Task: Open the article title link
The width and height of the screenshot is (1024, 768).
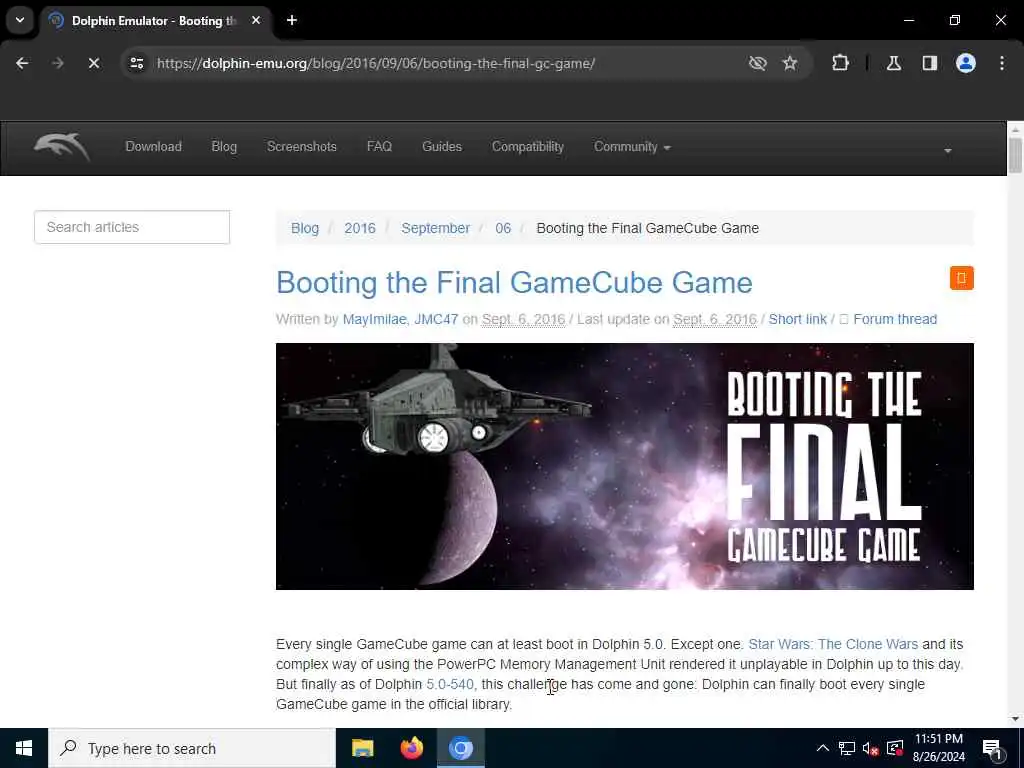Action: click(x=514, y=283)
